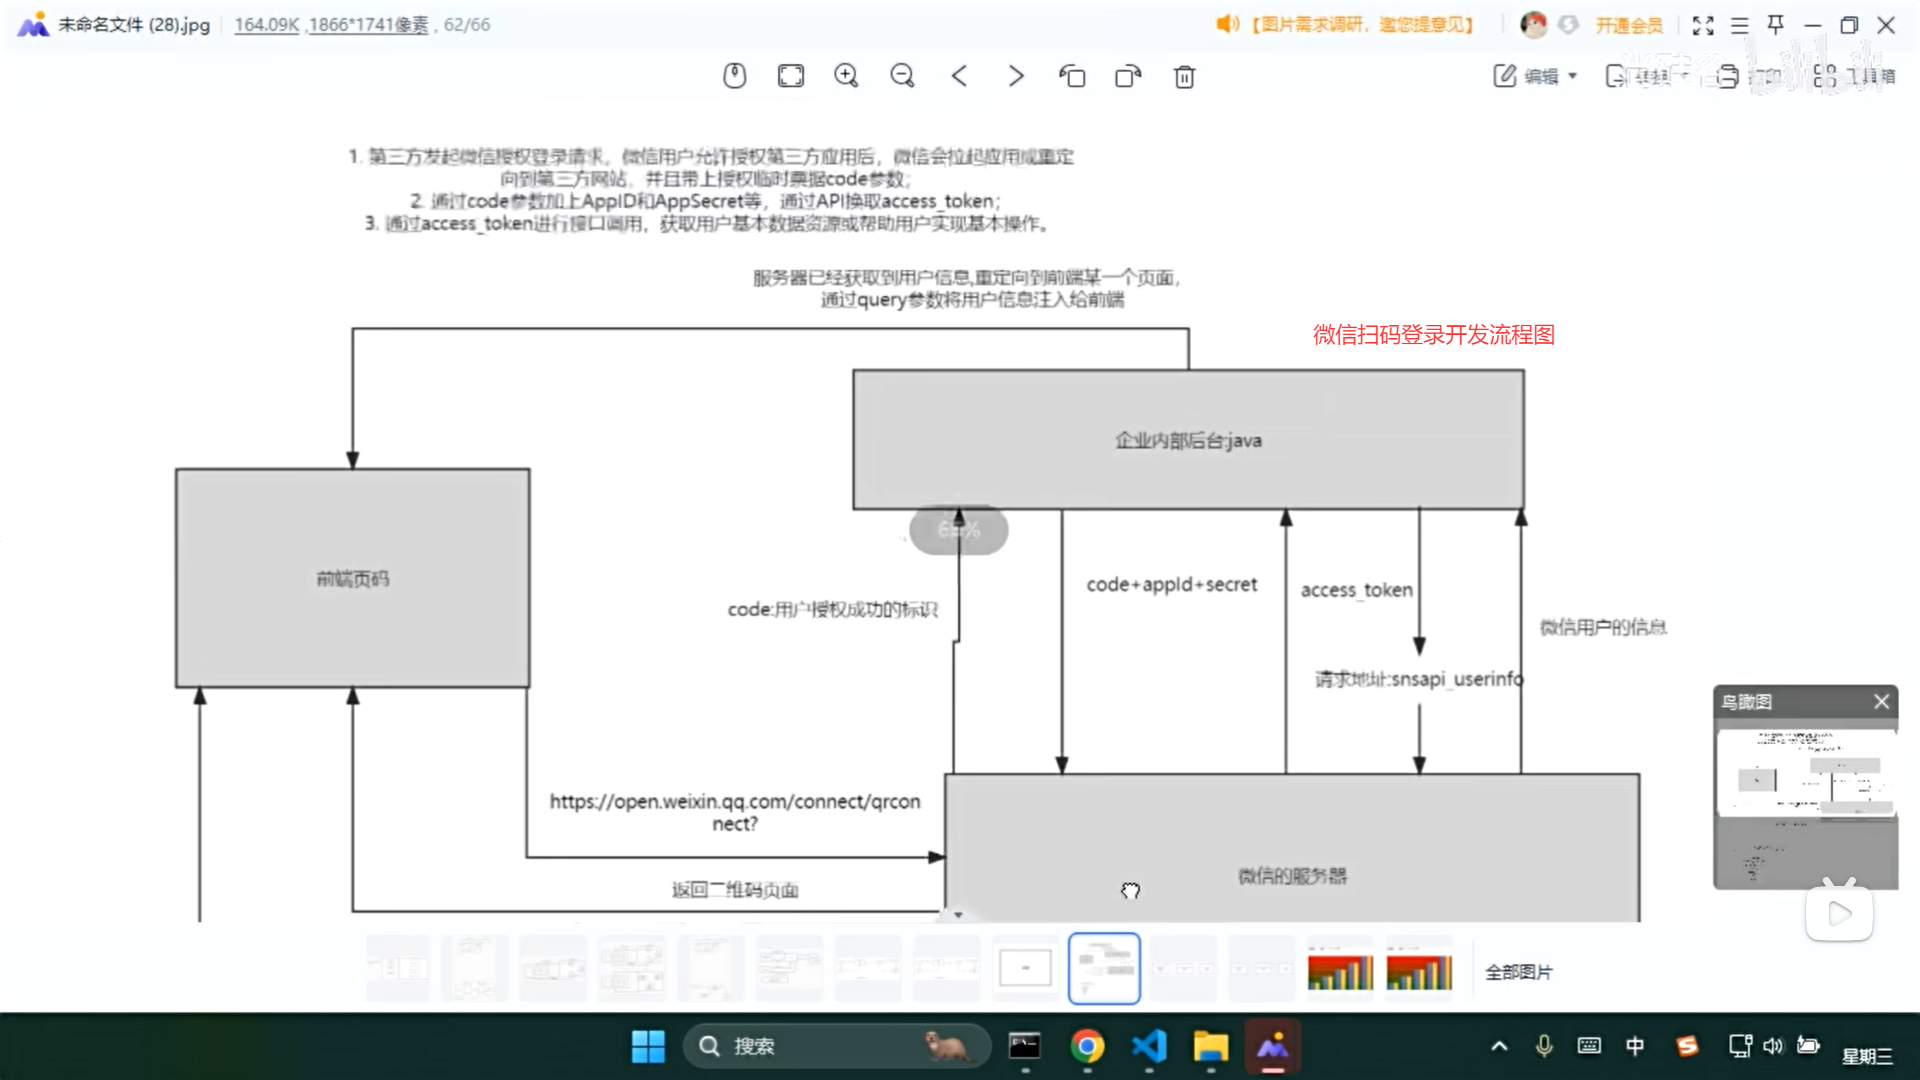Toggle pin window always on top
This screenshot has width=1920, height=1080.
(1775, 25)
